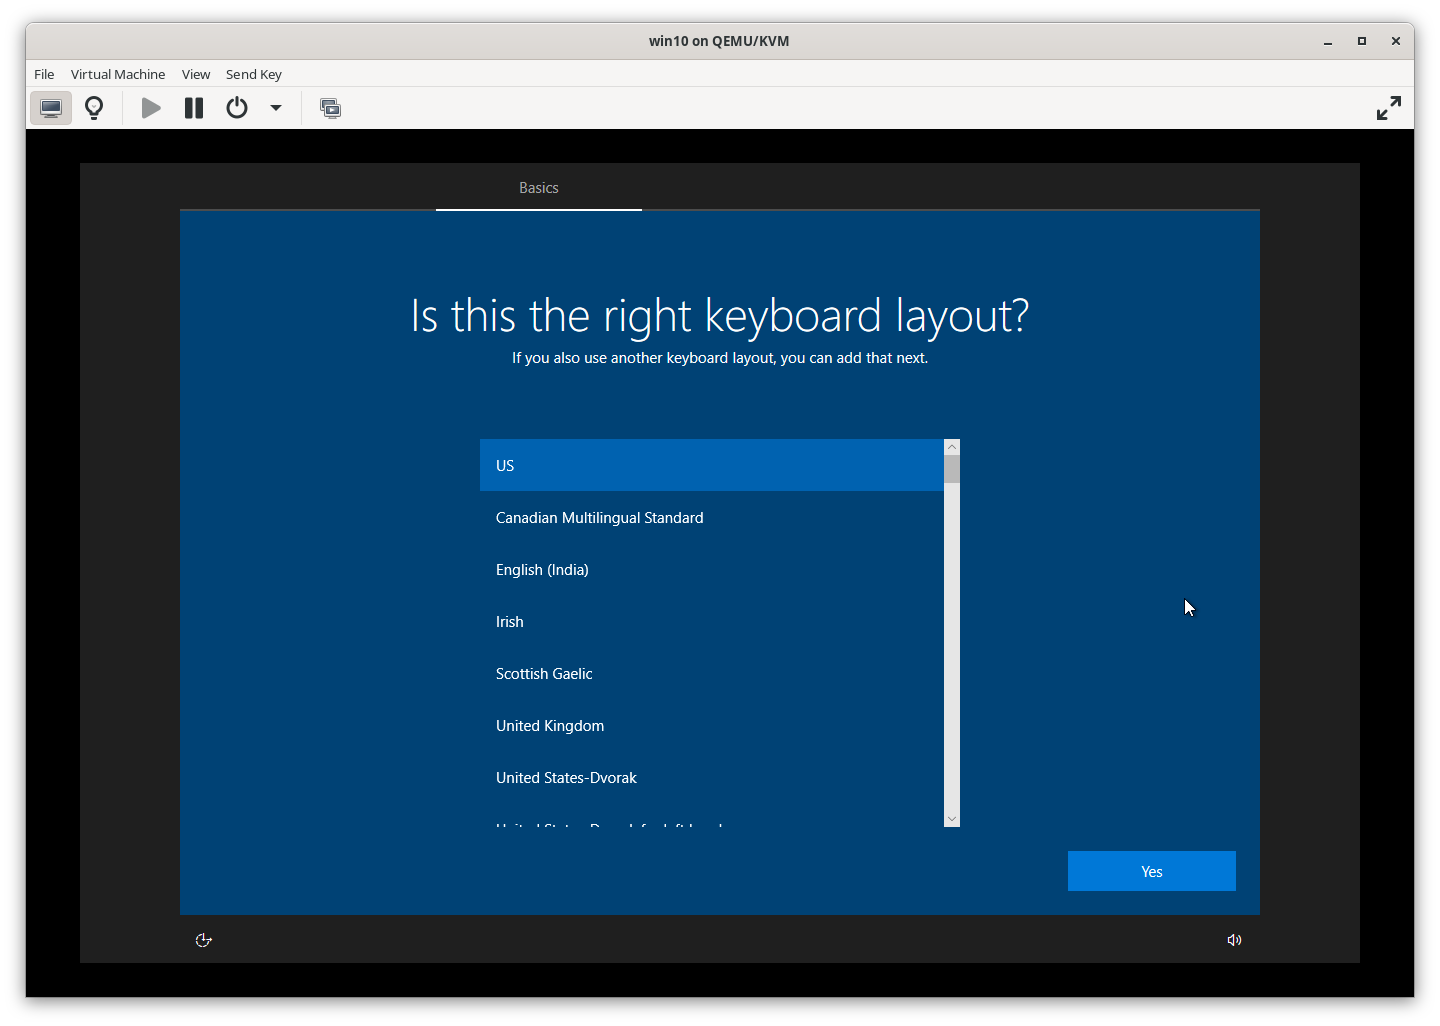Open the View menu
This screenshot has height=1026, width=1440.
coord(196,74)
